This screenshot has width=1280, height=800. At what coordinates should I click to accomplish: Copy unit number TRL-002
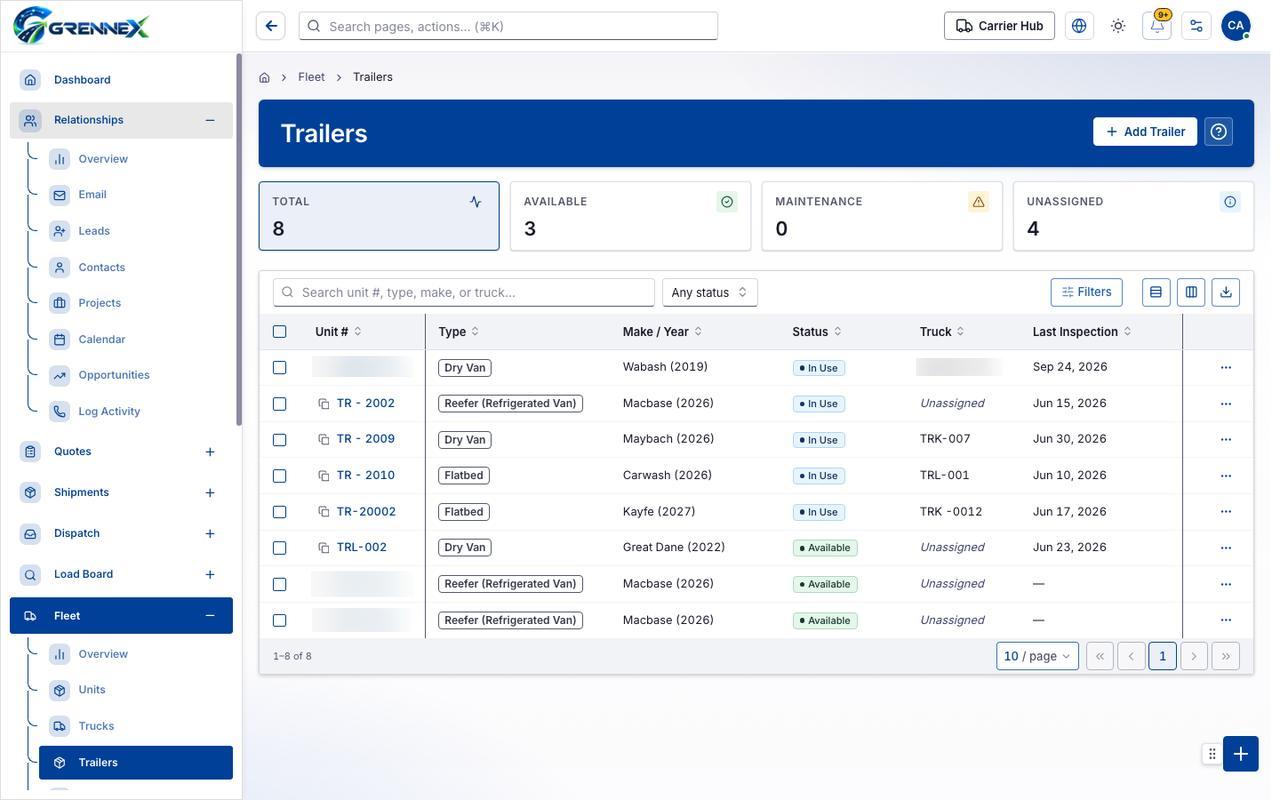pos(324,548)
